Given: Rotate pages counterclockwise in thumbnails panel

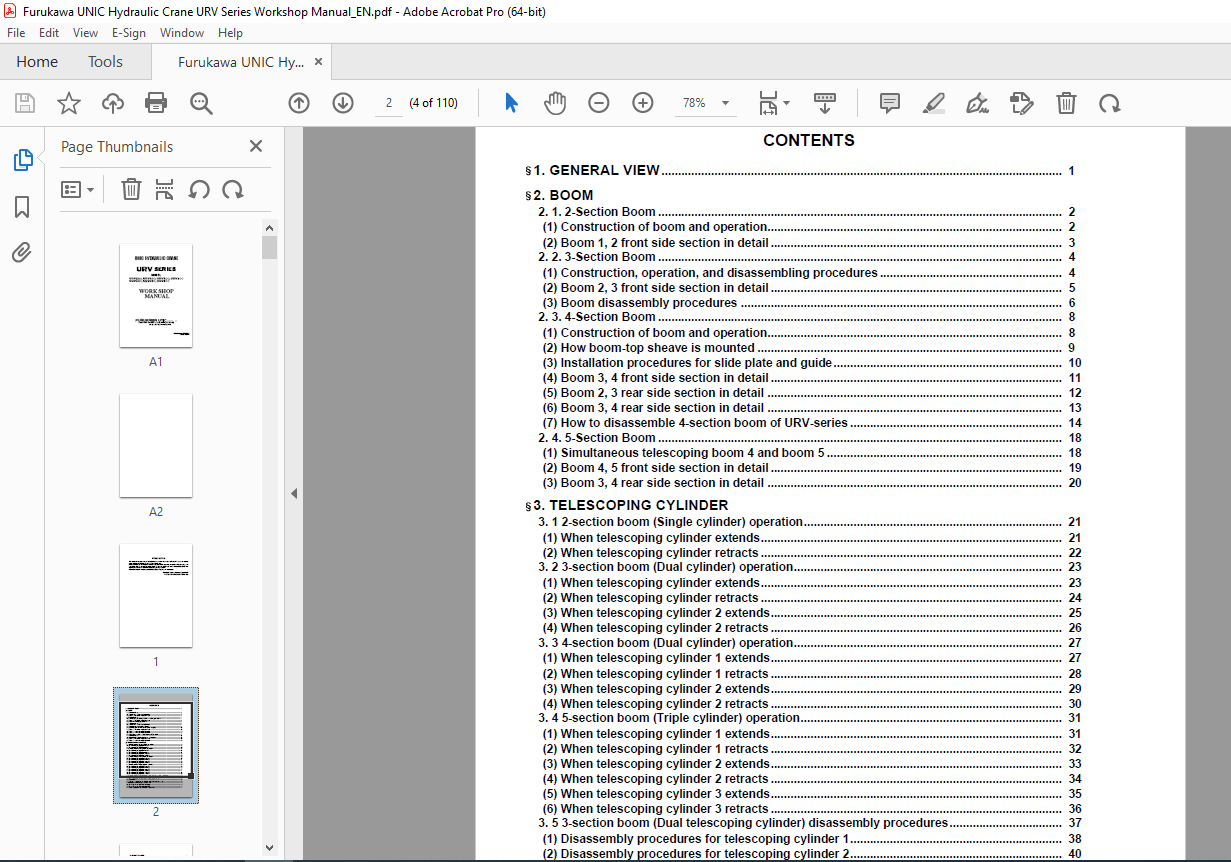Looking at the screenshot, I should pos(199,189).
